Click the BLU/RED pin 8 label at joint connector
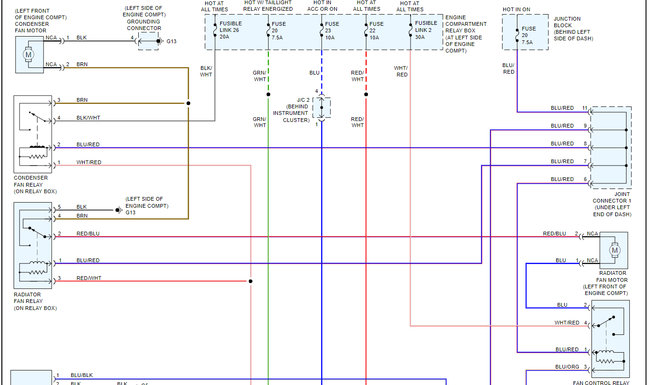 click(562, 143)
